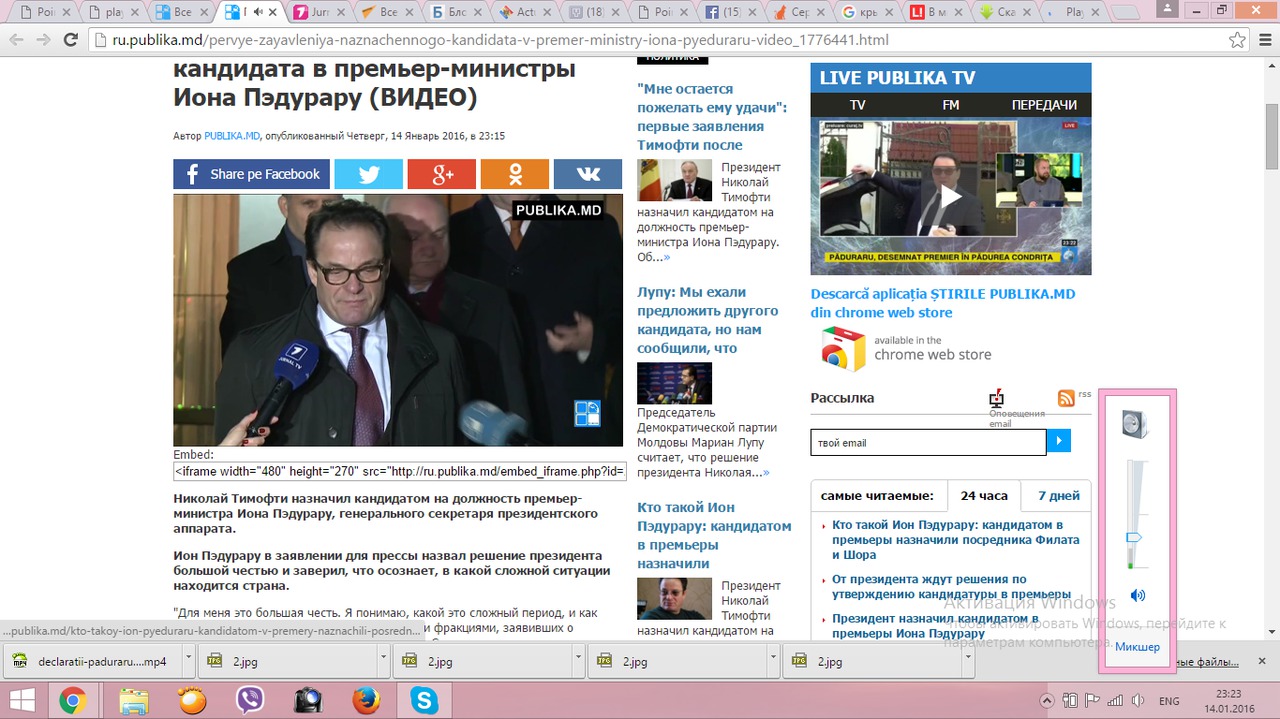Submit the newsletter email with arrow button
The image size is (1280, 719).
click(1059, 441)
